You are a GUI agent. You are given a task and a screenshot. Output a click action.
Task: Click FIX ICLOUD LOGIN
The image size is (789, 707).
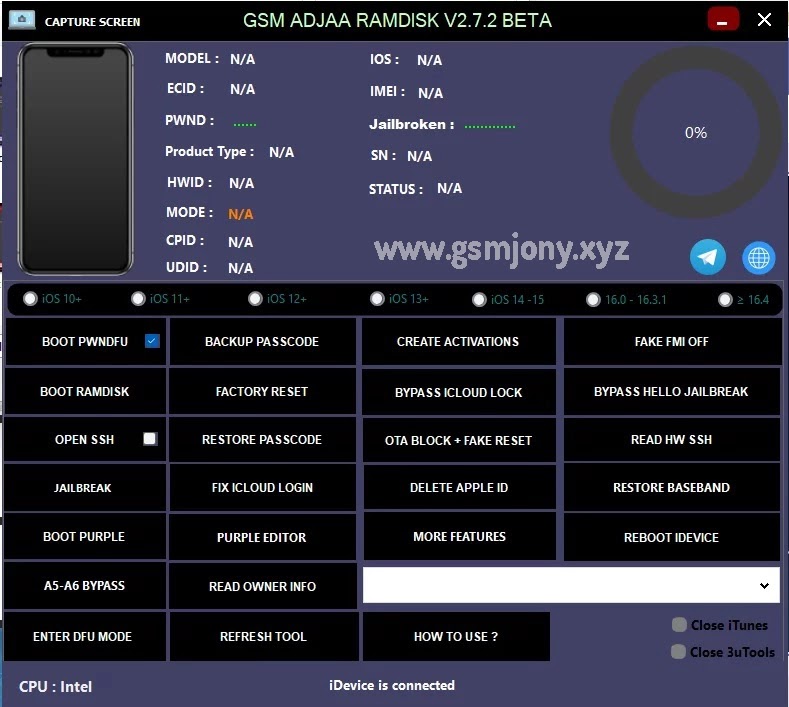point(262,488)
